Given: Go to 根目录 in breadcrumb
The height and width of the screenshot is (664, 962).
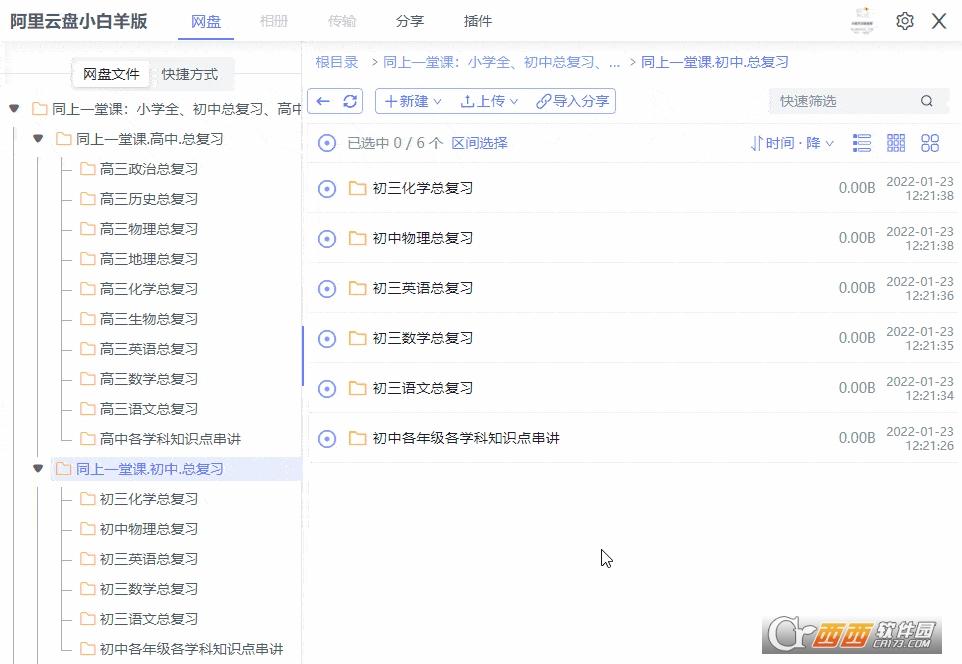Looking at the screenshot, I should [x=336, y=62].
